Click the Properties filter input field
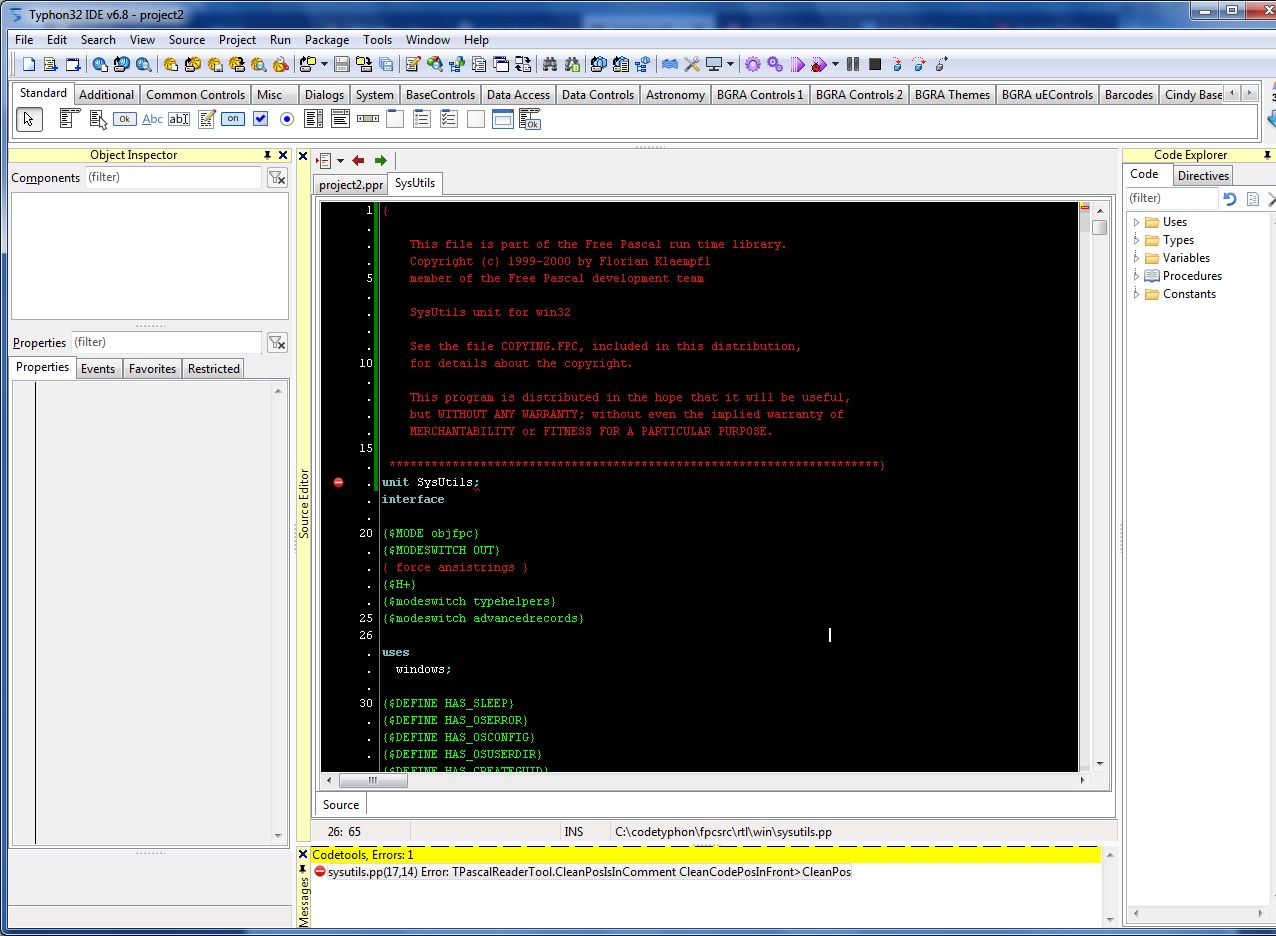 (165, 342)
